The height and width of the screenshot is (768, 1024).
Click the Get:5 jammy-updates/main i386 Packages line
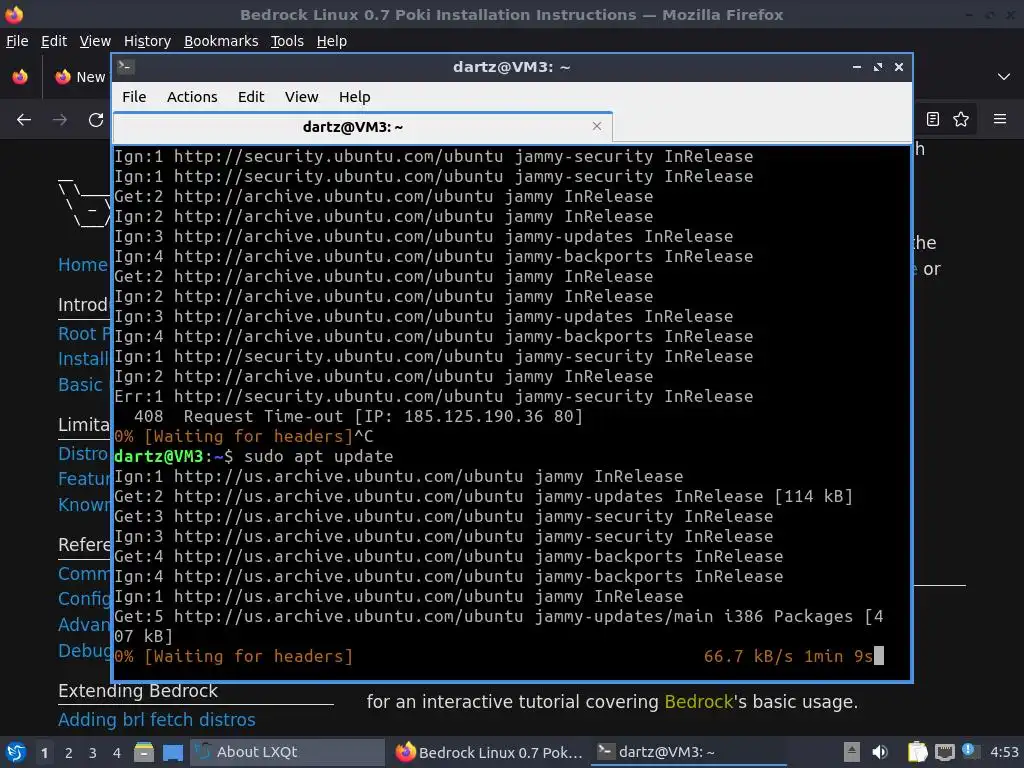(498, 626)
